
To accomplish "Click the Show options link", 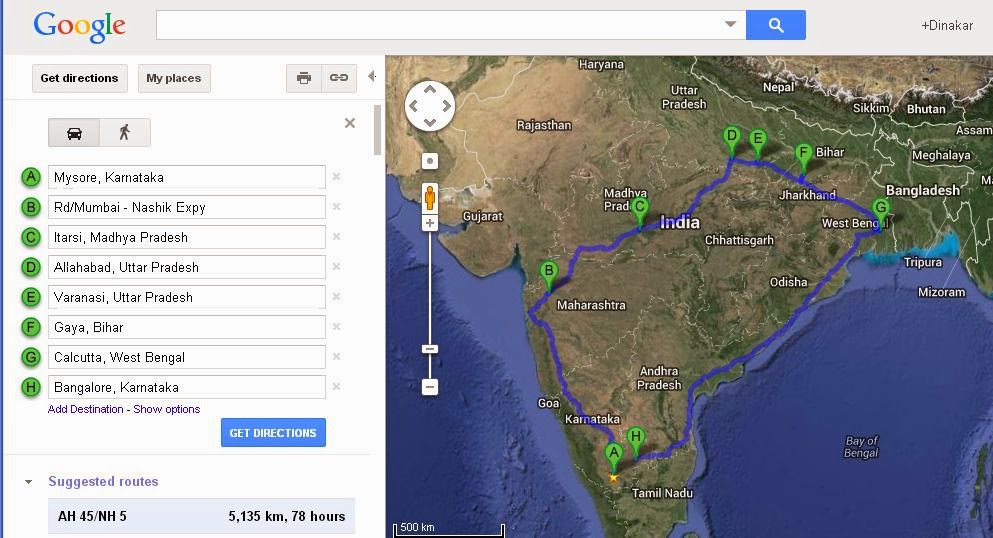I will tap(167, 409).
